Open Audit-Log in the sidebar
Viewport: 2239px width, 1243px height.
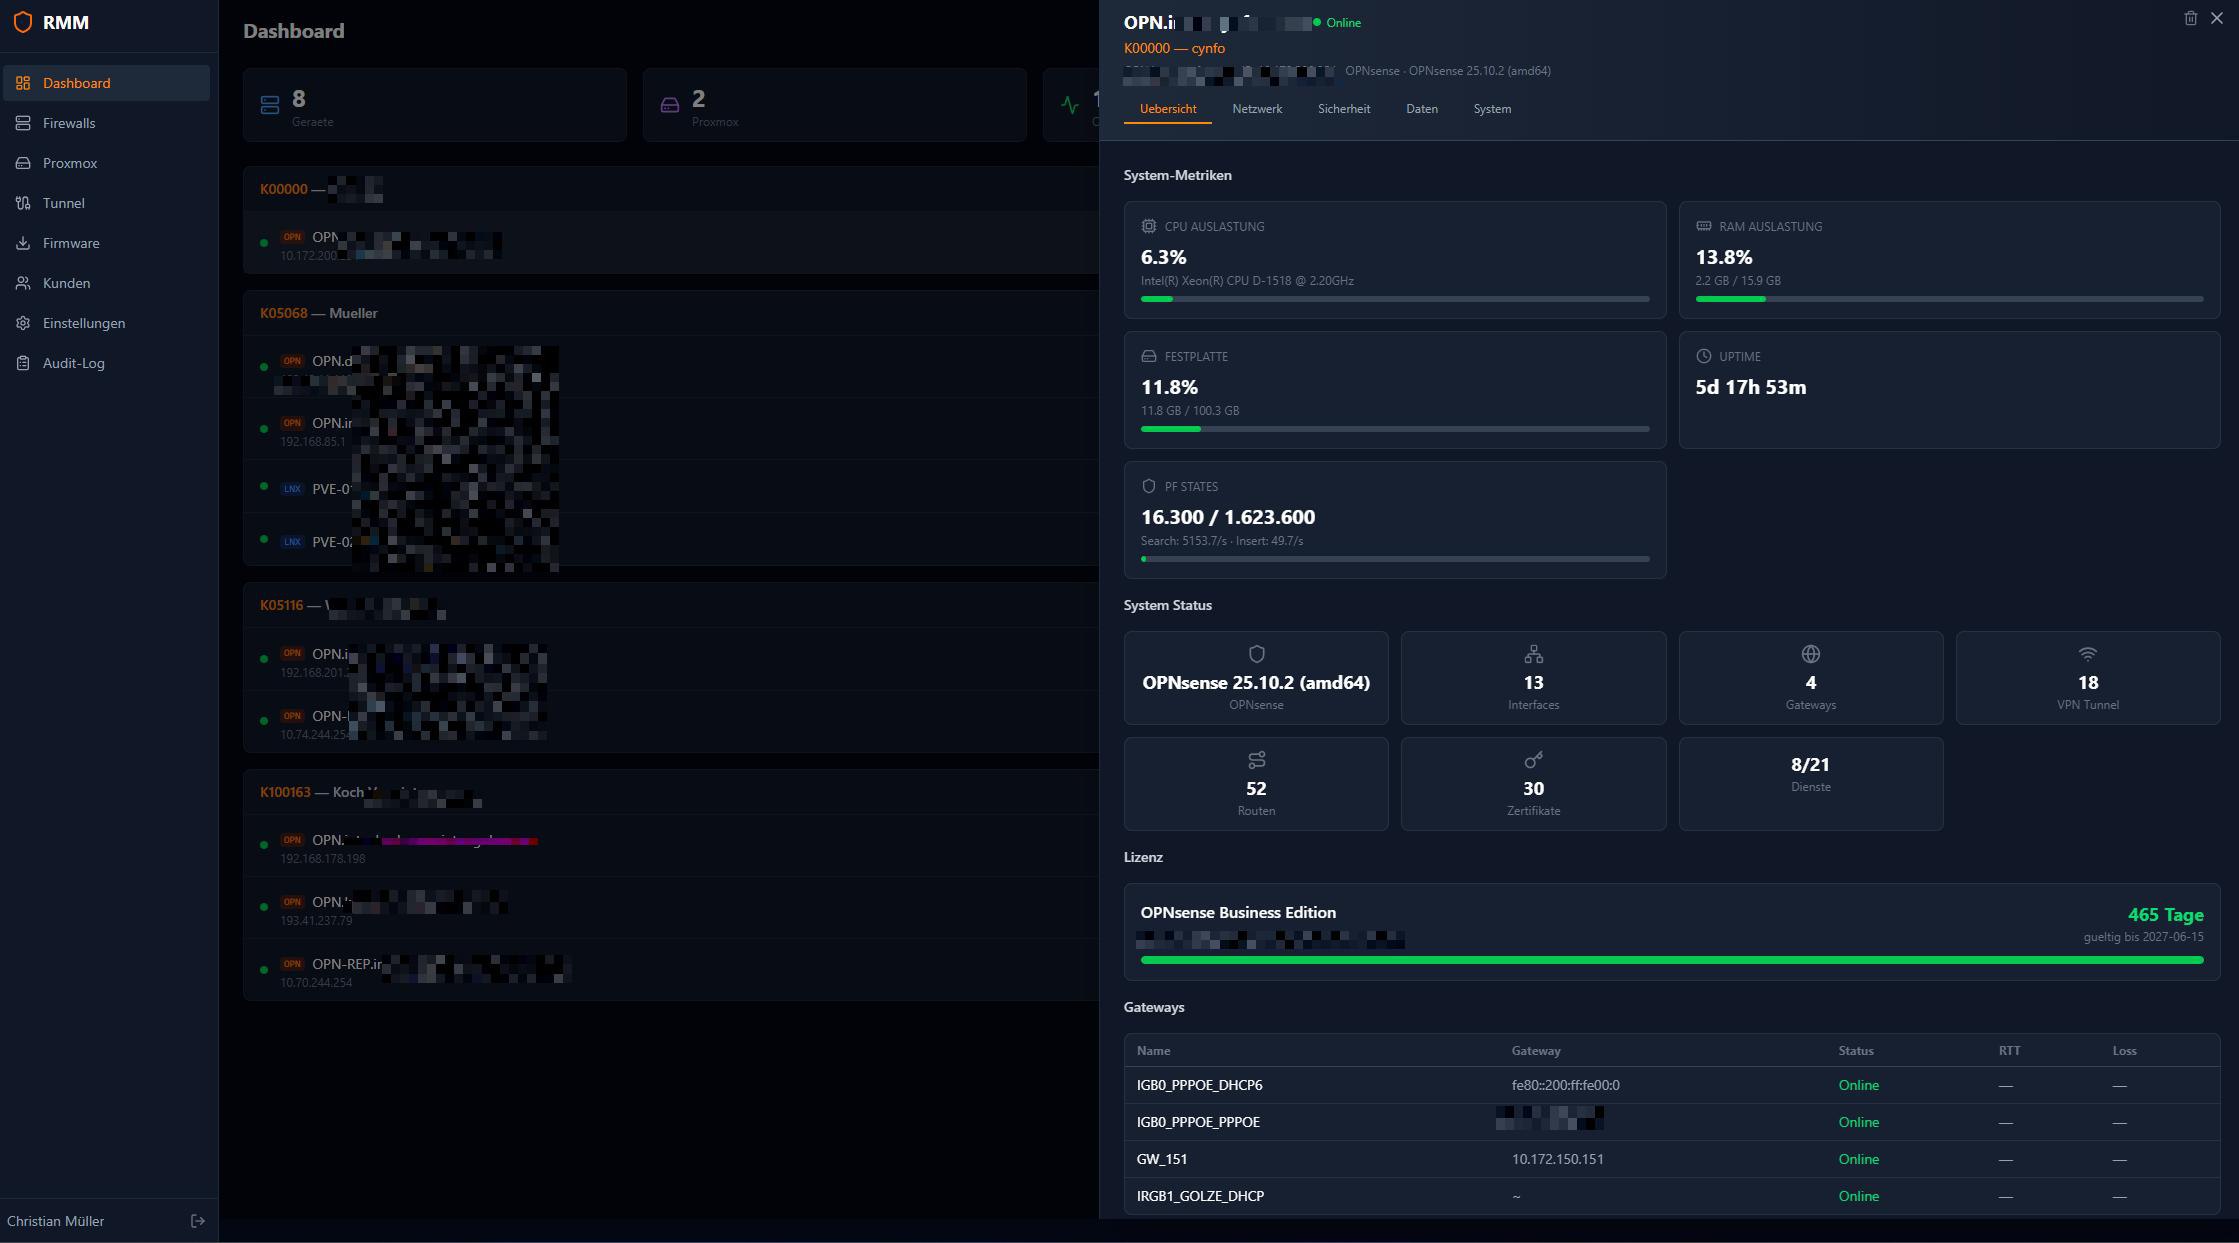tap(106, 363)
